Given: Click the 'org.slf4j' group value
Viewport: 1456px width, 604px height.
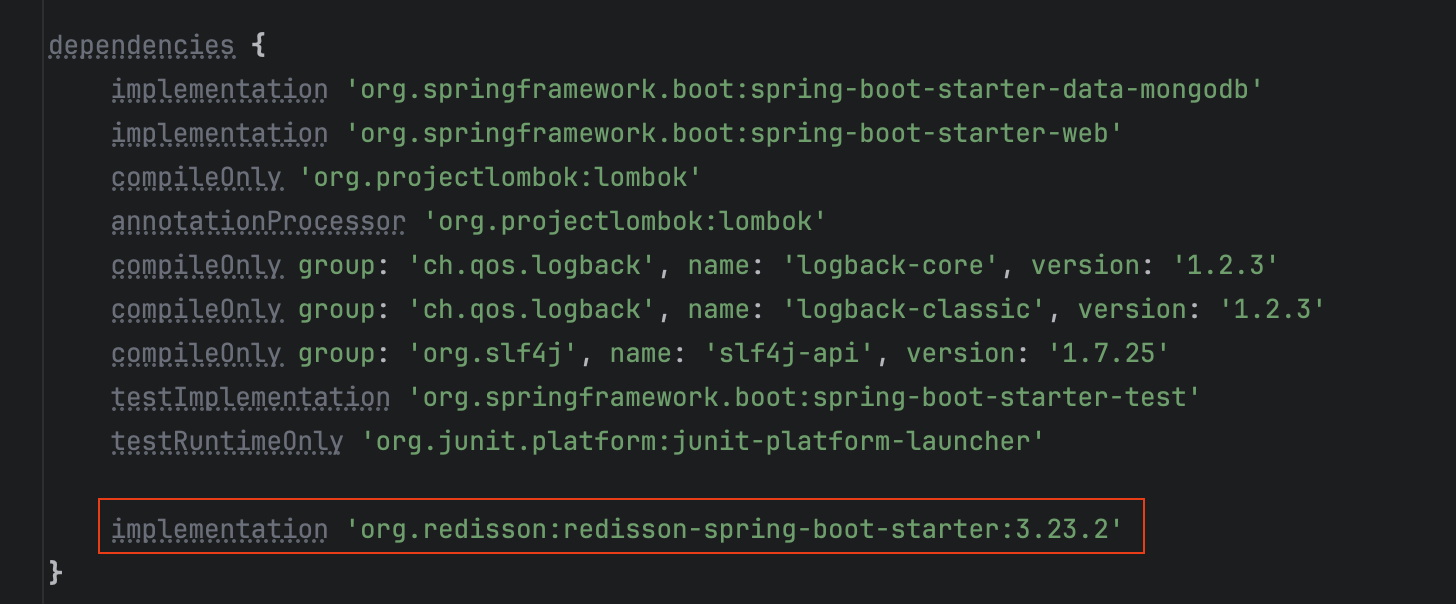Looking at the screenshot, I should [x=492, y=354].
